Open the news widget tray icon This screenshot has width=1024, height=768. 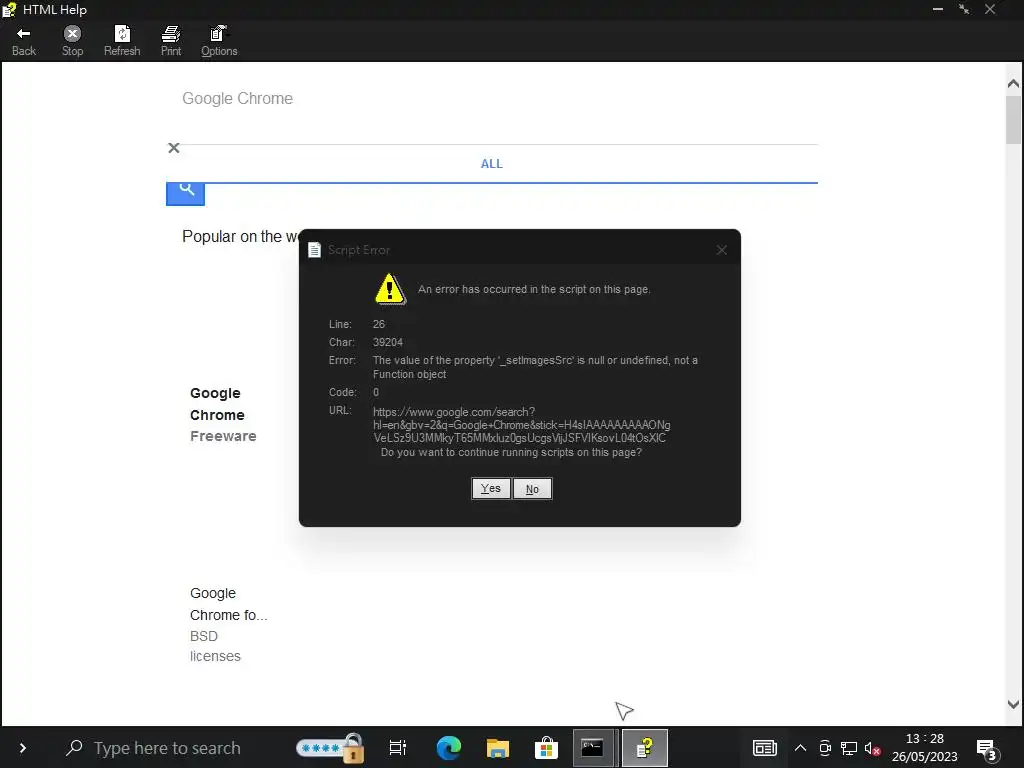765,748
